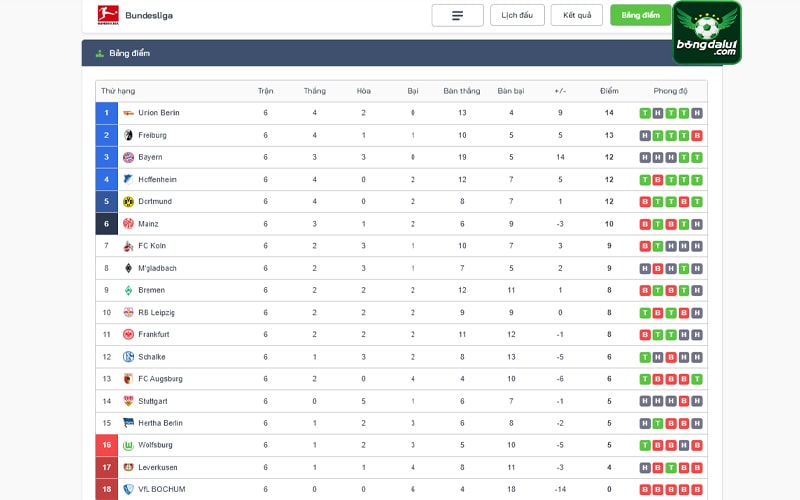Viewport: 800px width, 500px height.
Task: Click Stuttgart's first form badge H
Action: (645, 402)
